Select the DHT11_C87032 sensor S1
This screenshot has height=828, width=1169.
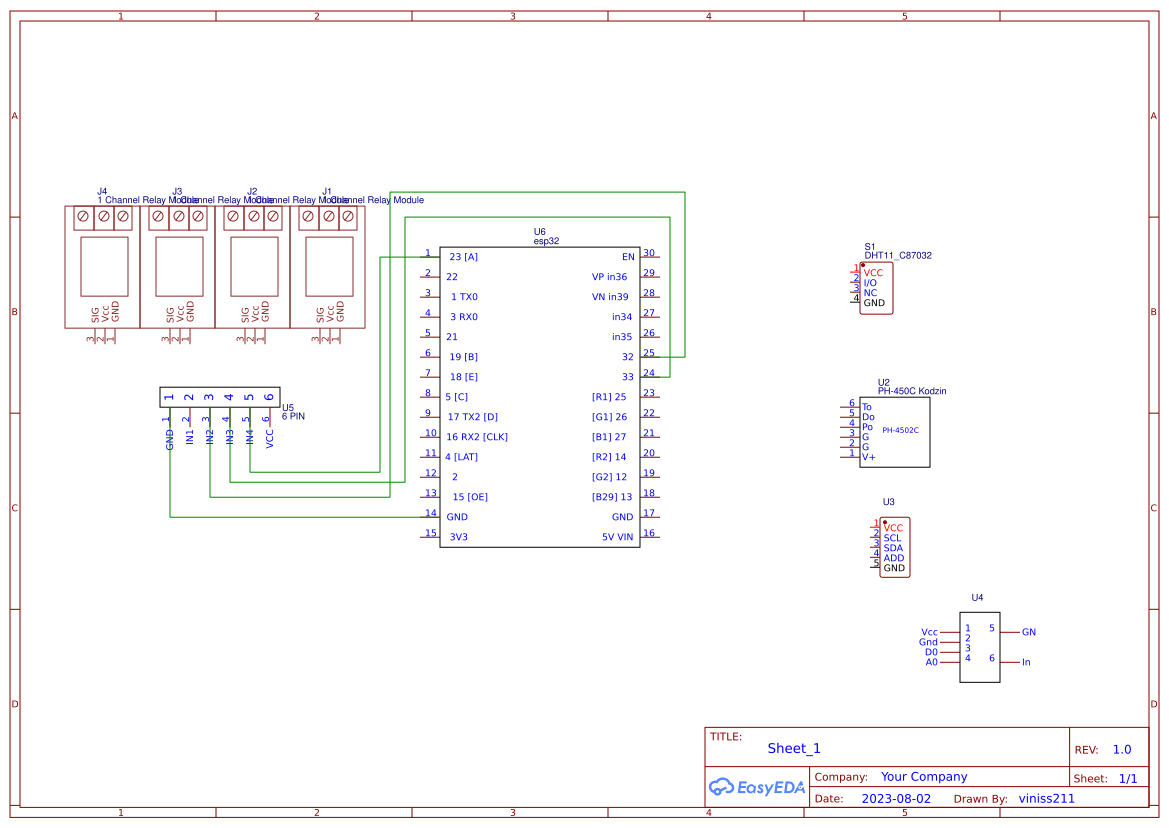tap(875, 288)
